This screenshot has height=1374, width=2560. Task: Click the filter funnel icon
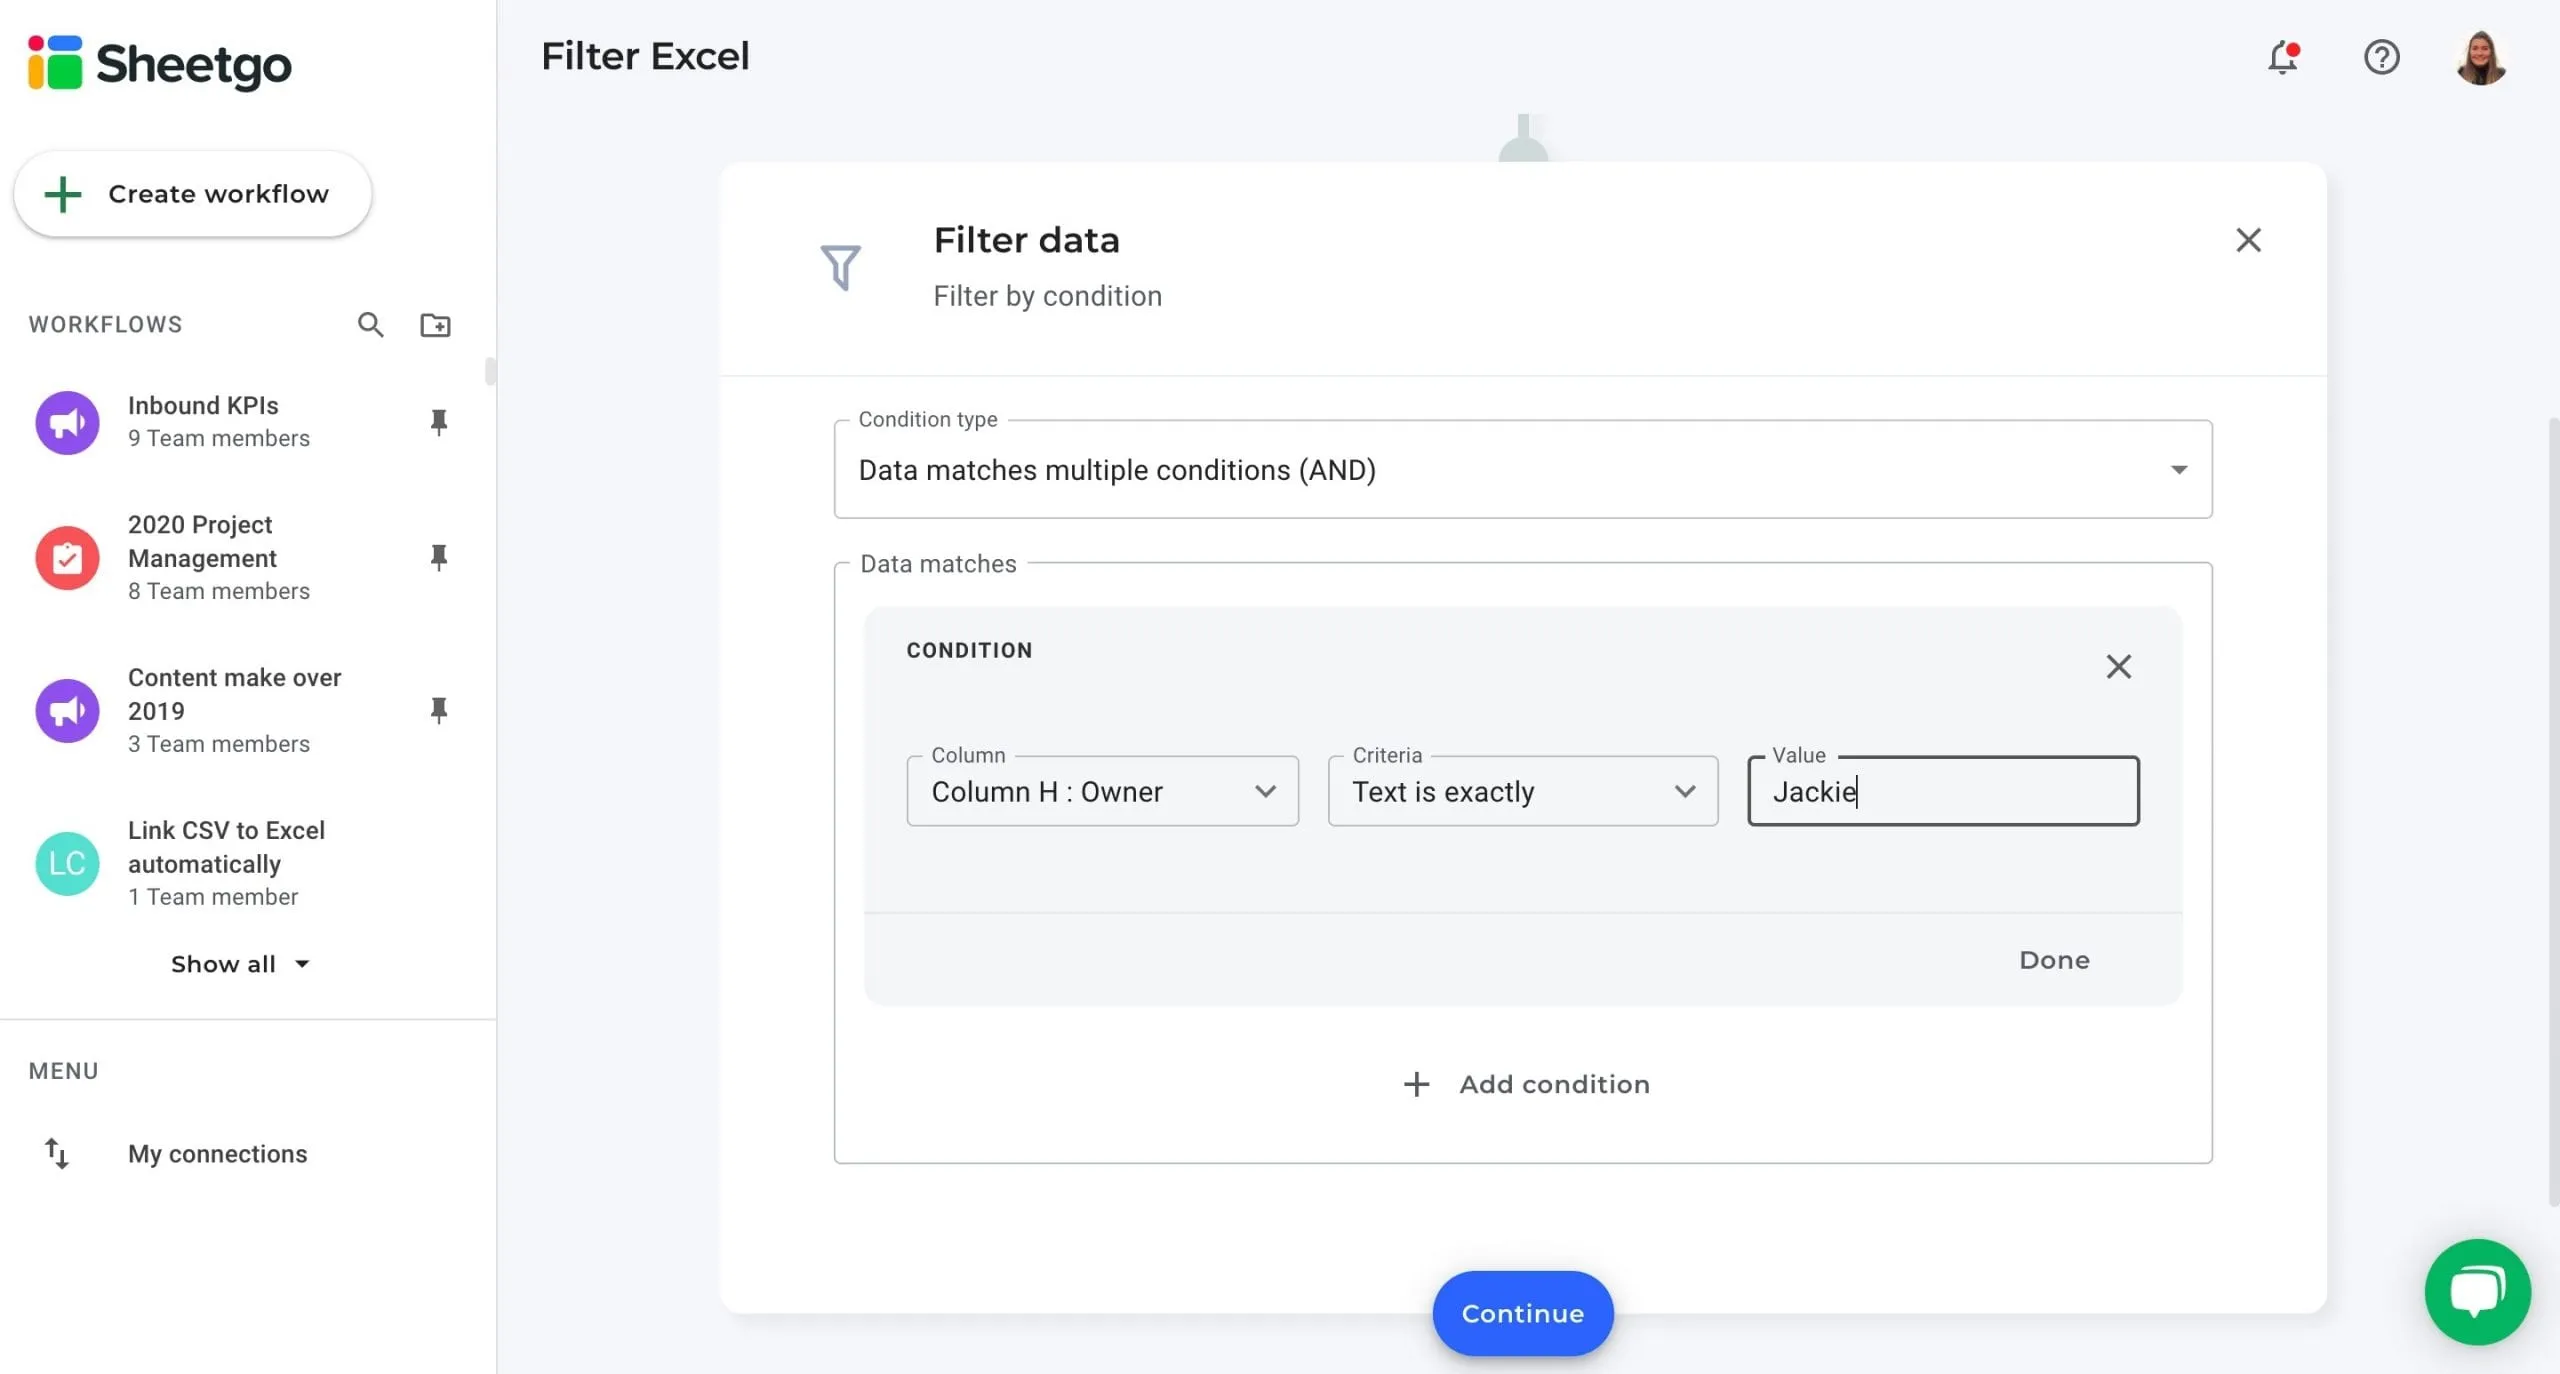click(x=840, y=267)
